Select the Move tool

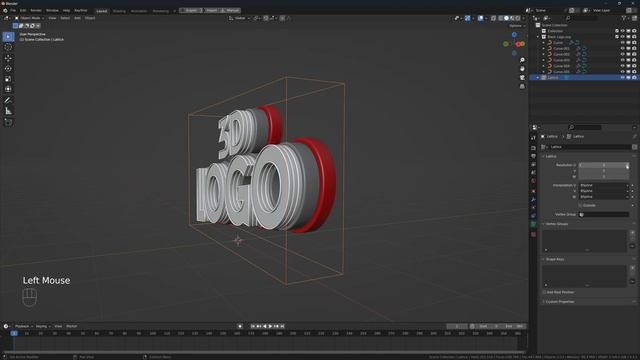8,58
